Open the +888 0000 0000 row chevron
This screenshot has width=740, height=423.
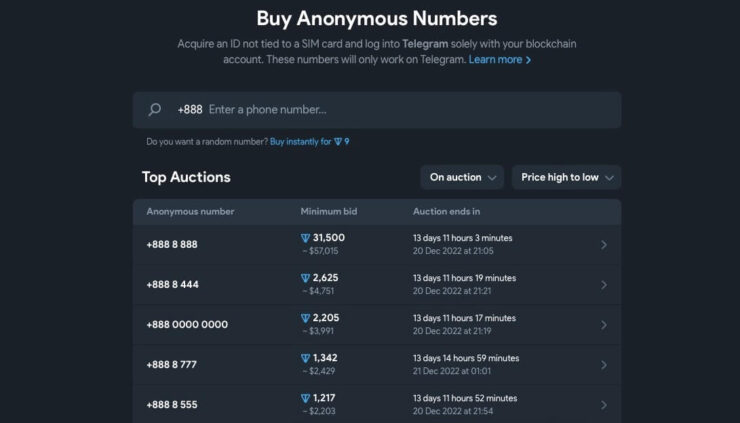[x=604, y=325]
